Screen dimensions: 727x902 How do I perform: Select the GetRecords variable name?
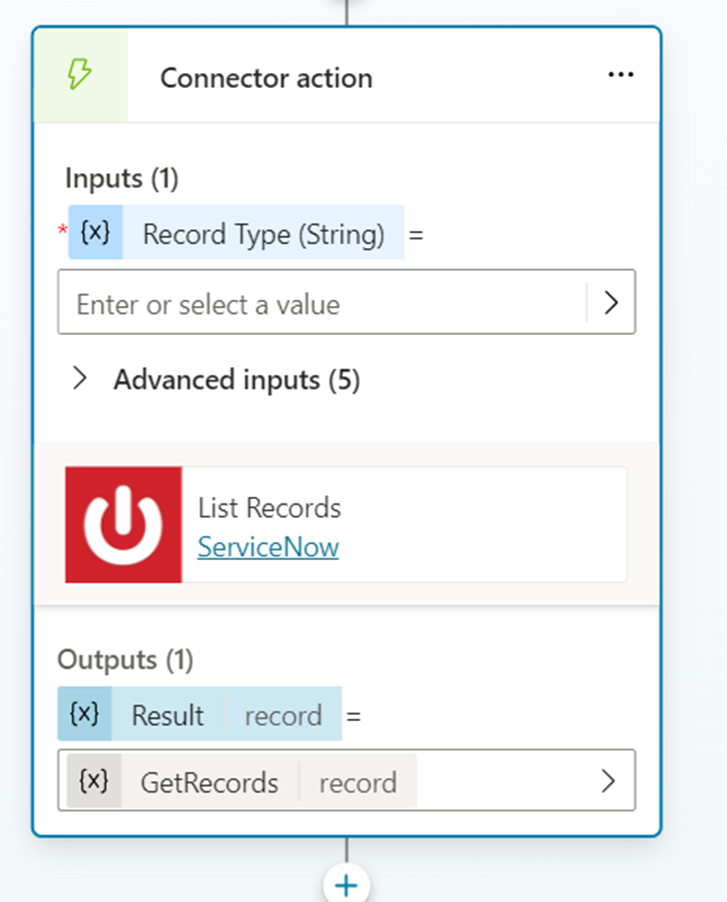point(209,782)
